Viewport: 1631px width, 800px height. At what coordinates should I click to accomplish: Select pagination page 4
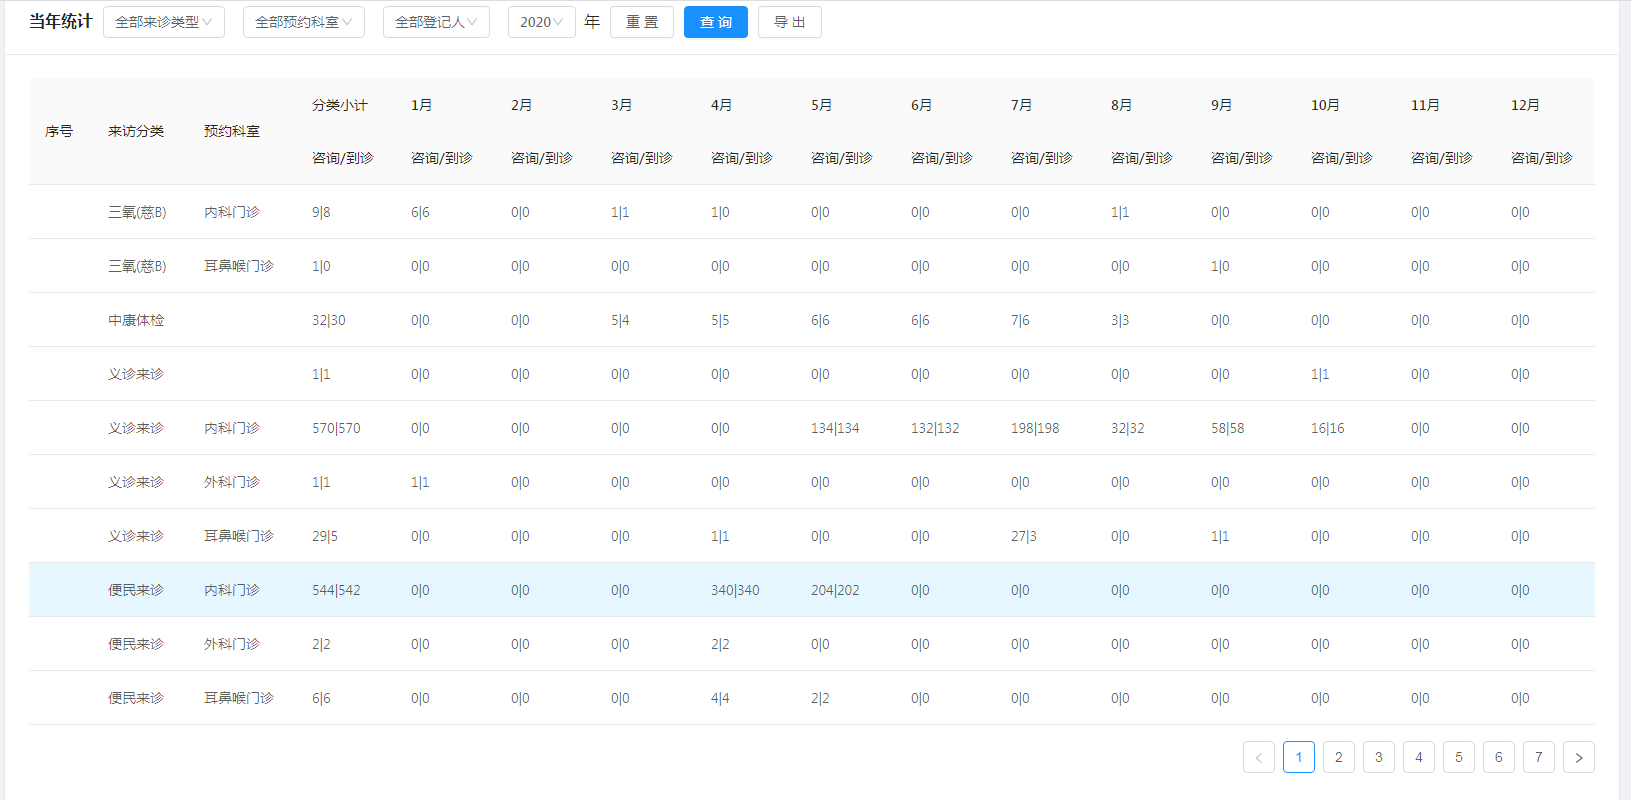click(x=1419, y=757)
